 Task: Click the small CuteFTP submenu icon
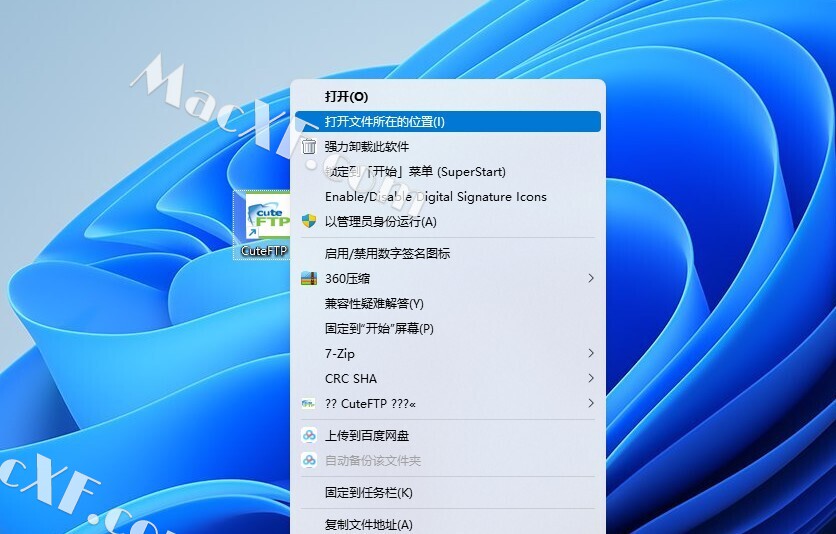[x=308, y=403]
